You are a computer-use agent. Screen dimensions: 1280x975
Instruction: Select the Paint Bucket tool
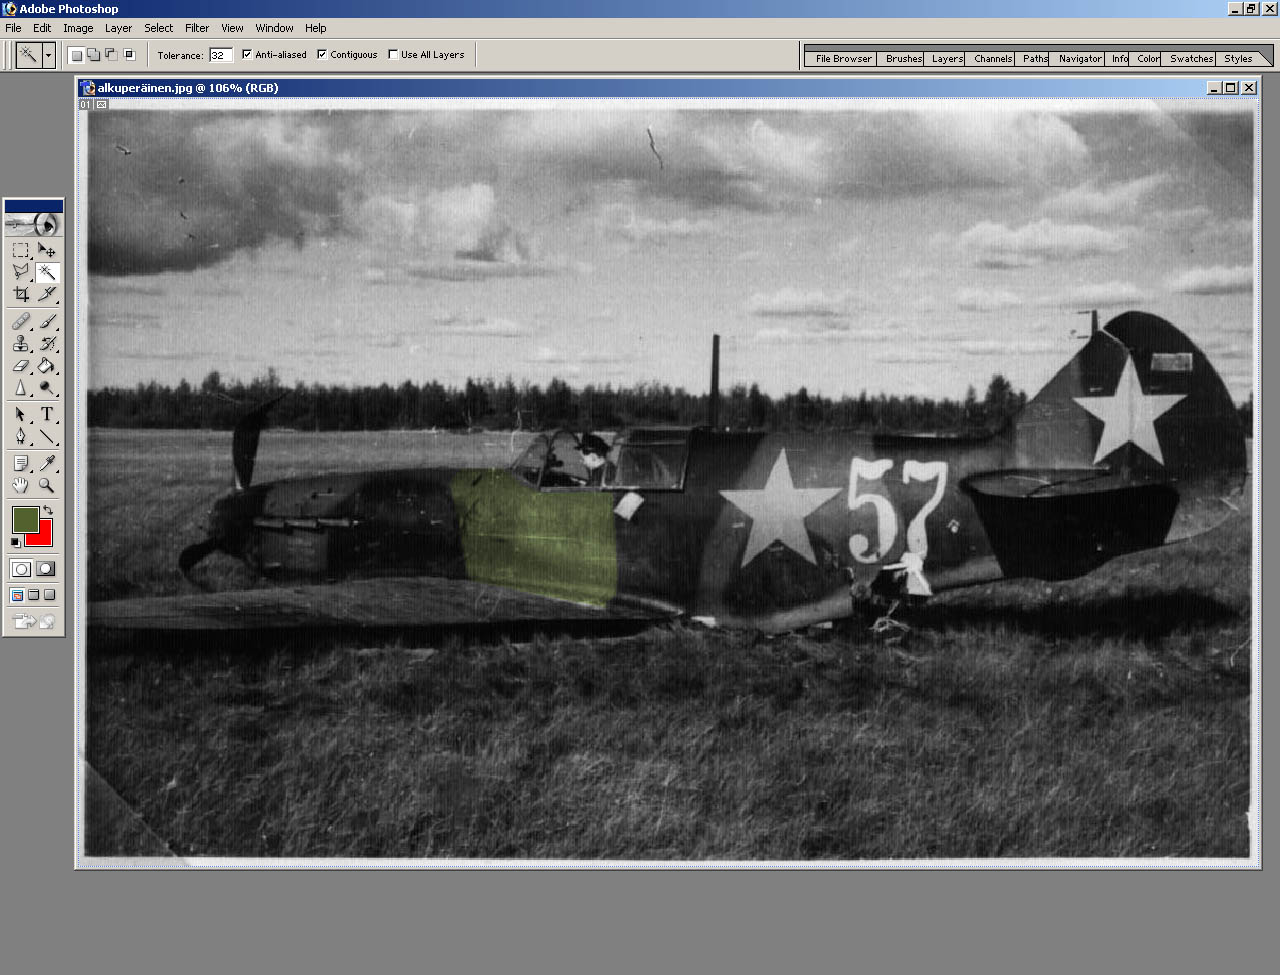[x=47, y=366]
